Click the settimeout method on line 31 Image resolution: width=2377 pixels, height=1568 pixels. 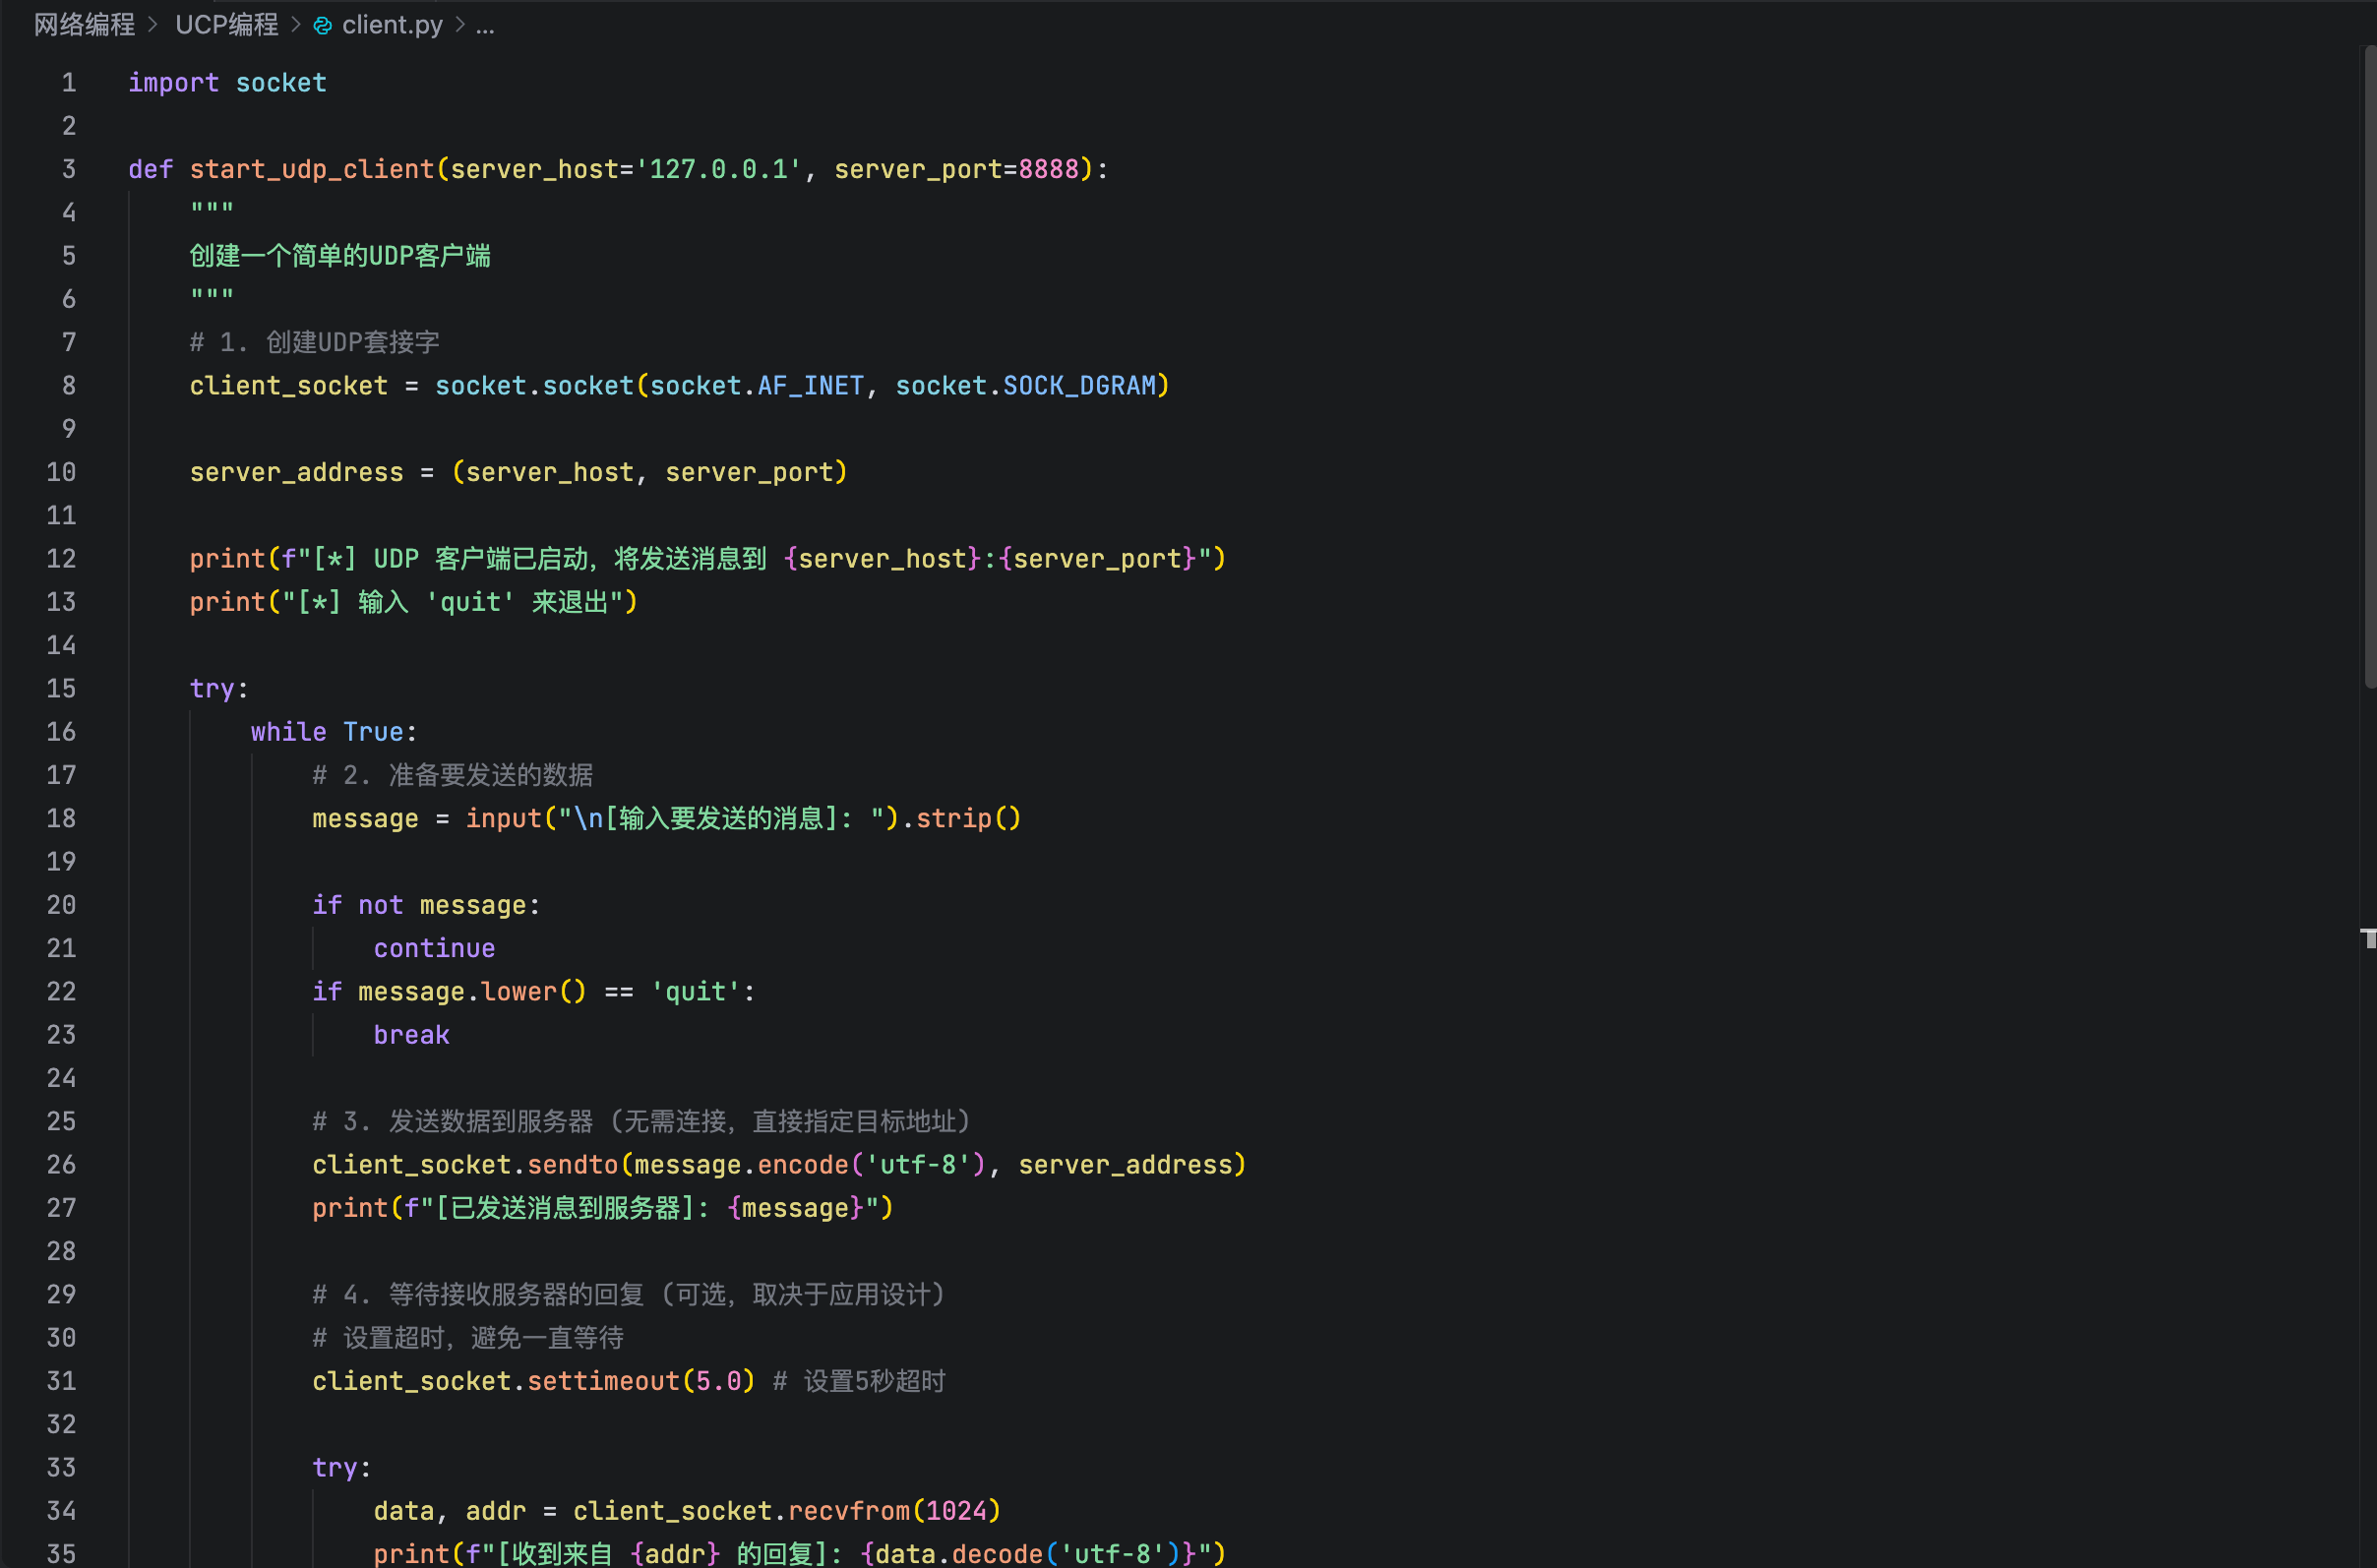tap(603, 1381)
